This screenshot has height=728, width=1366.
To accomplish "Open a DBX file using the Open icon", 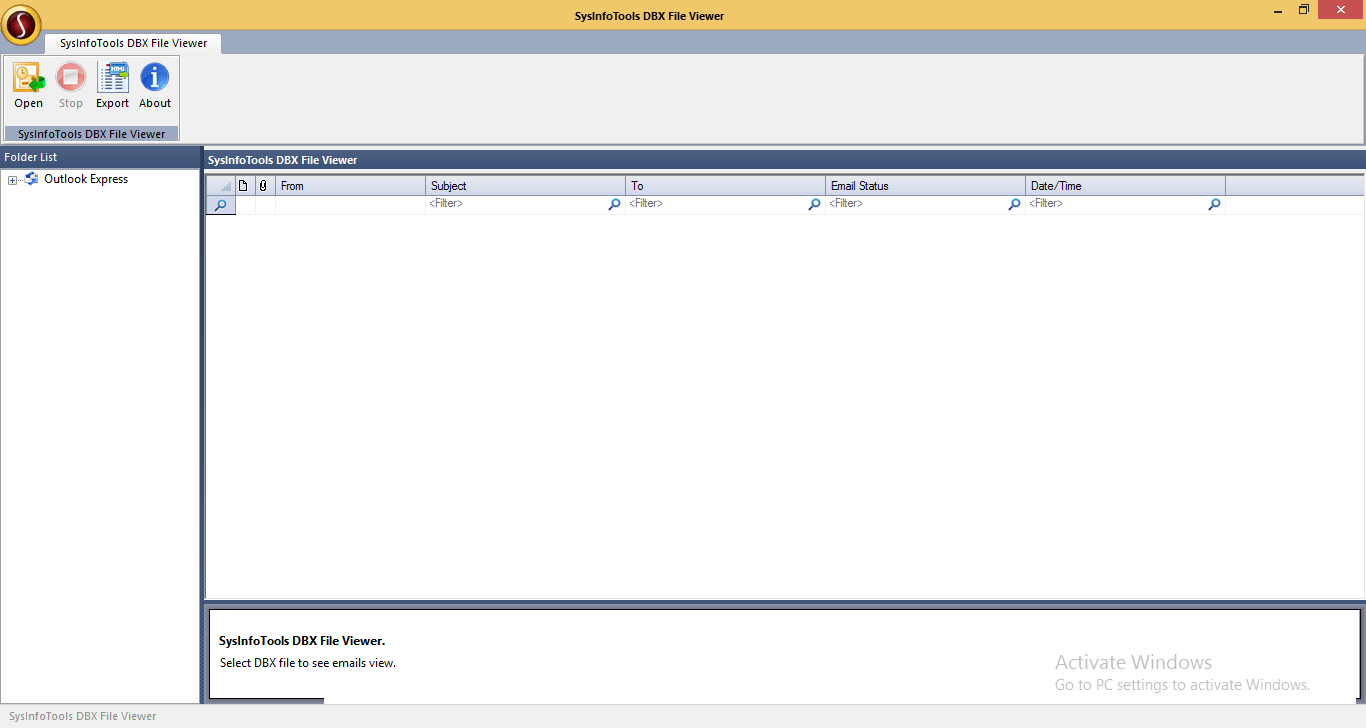I will [28, 85].
